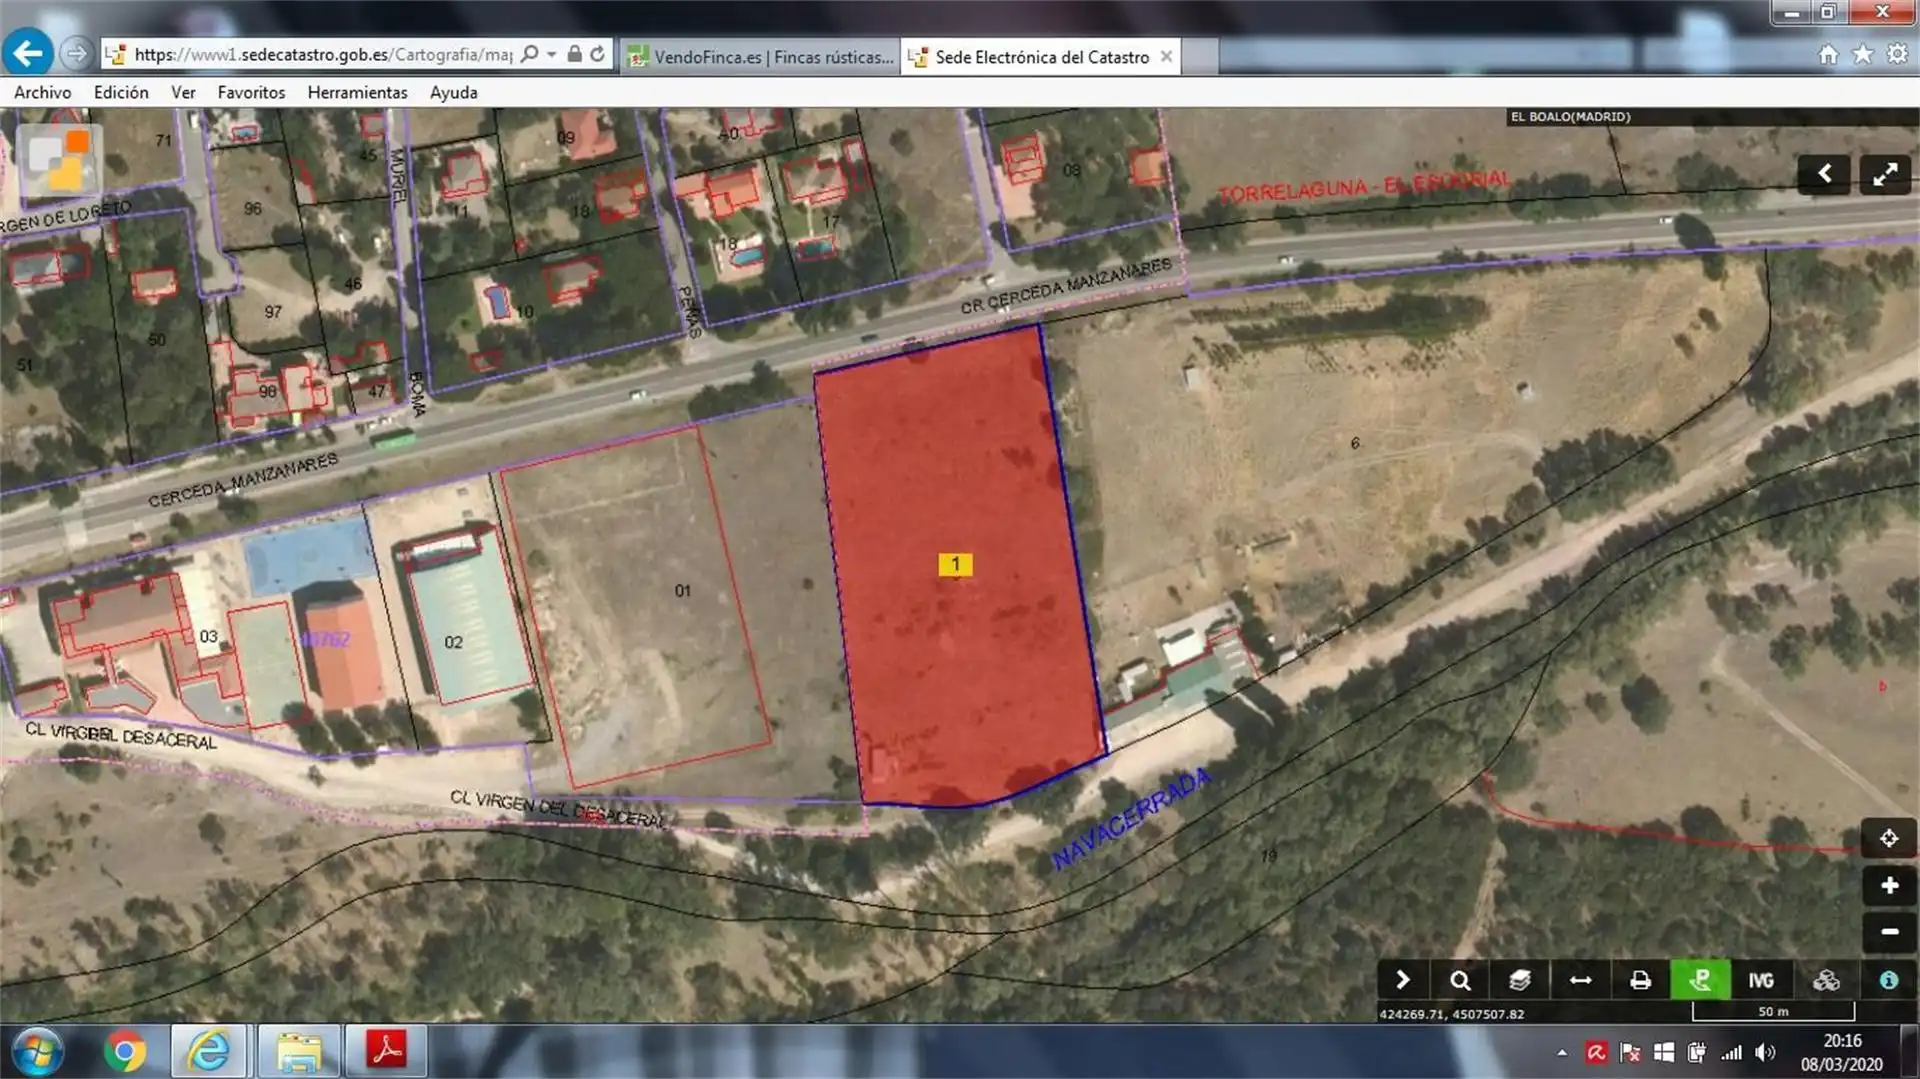Viewport: 1920px width, 1079px height.
Task: Click parcel label 01 on the map
Action: (682, 591)
